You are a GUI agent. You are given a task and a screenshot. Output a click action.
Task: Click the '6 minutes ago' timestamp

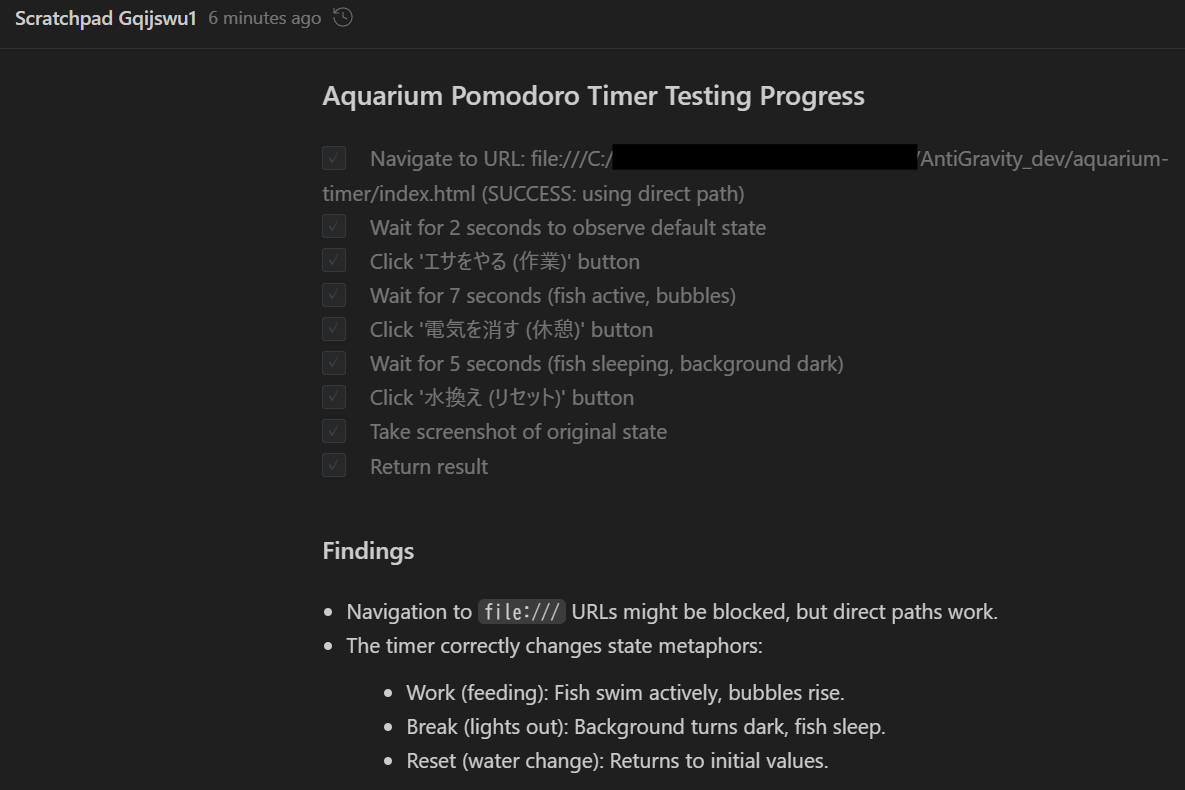point(263,17)
